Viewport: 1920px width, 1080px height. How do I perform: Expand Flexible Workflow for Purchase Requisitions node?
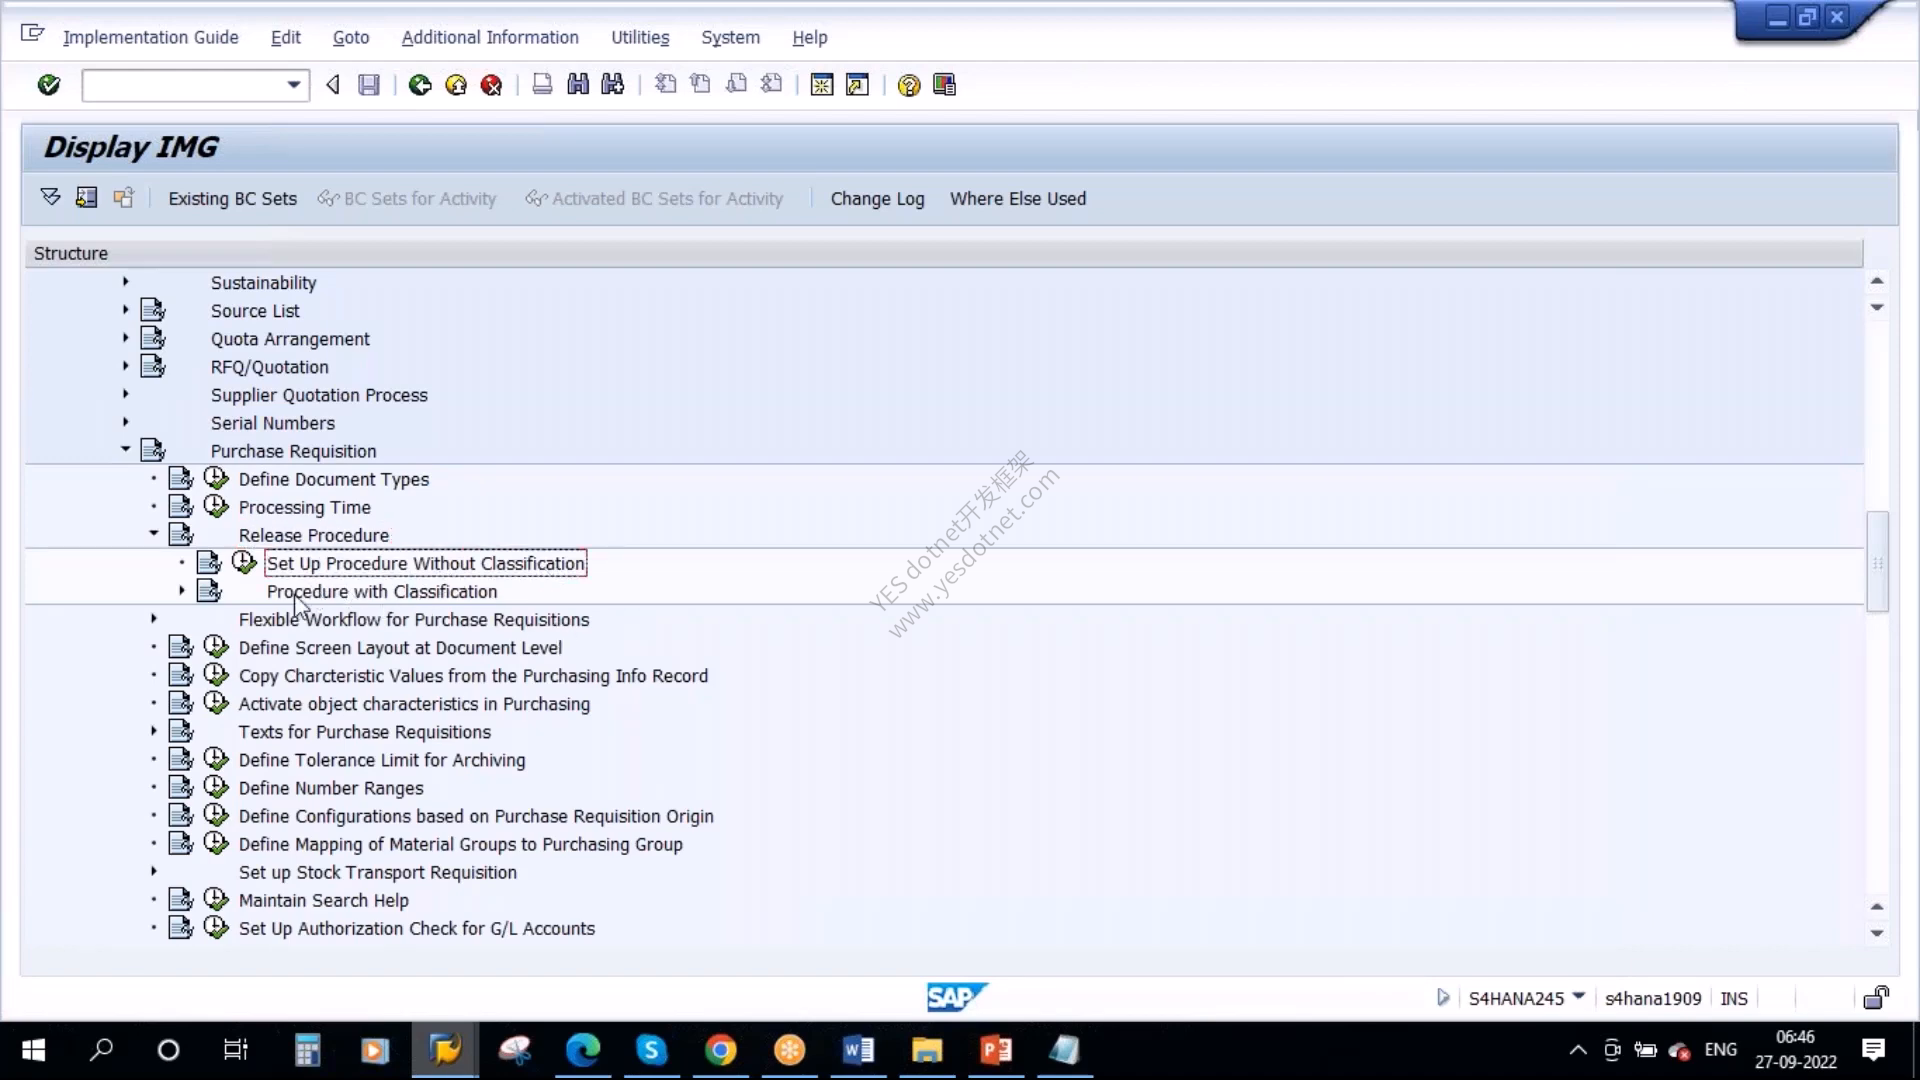pos(153,618)
